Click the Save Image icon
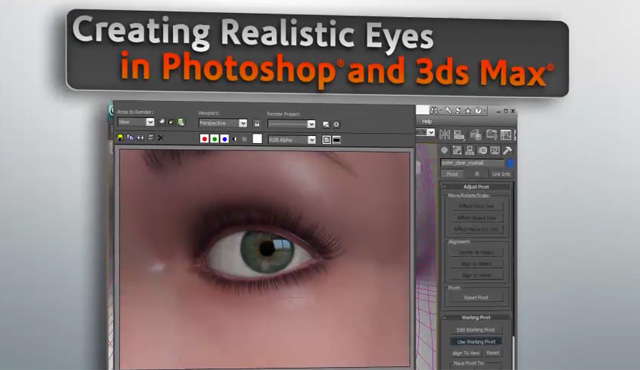640x370 pixels. [120, 137]
